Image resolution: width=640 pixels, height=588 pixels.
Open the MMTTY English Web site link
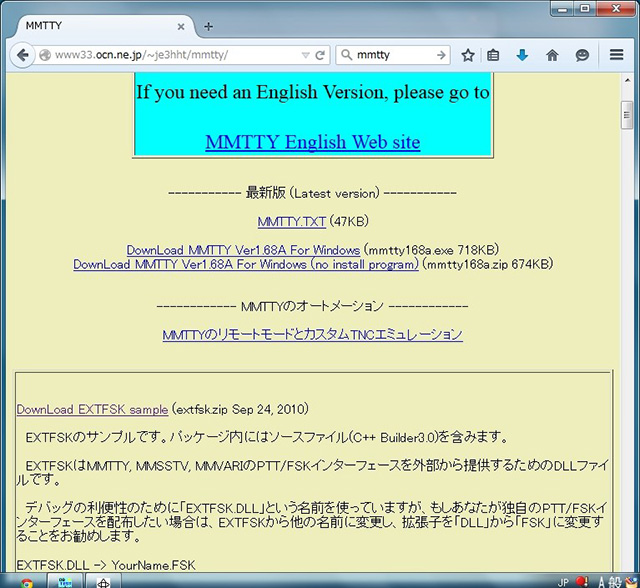313,142
